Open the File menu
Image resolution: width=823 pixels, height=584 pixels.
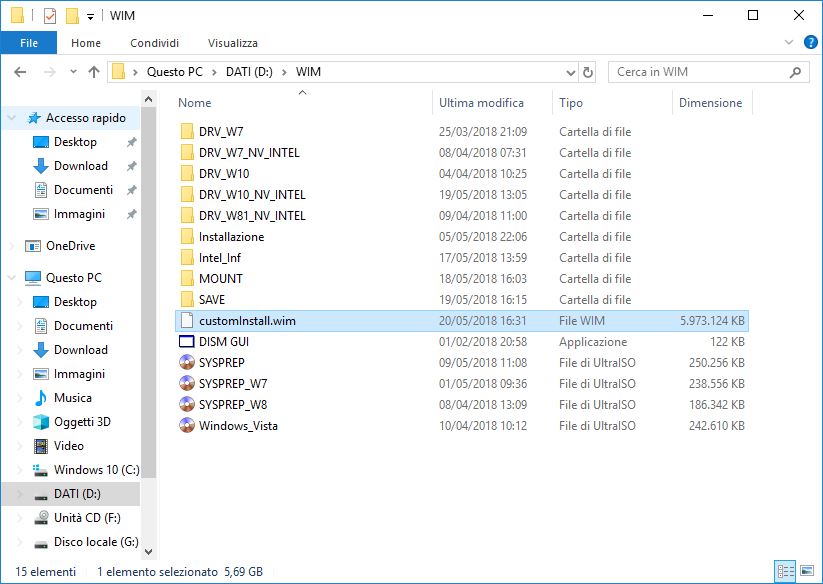[x=29, y=43]
